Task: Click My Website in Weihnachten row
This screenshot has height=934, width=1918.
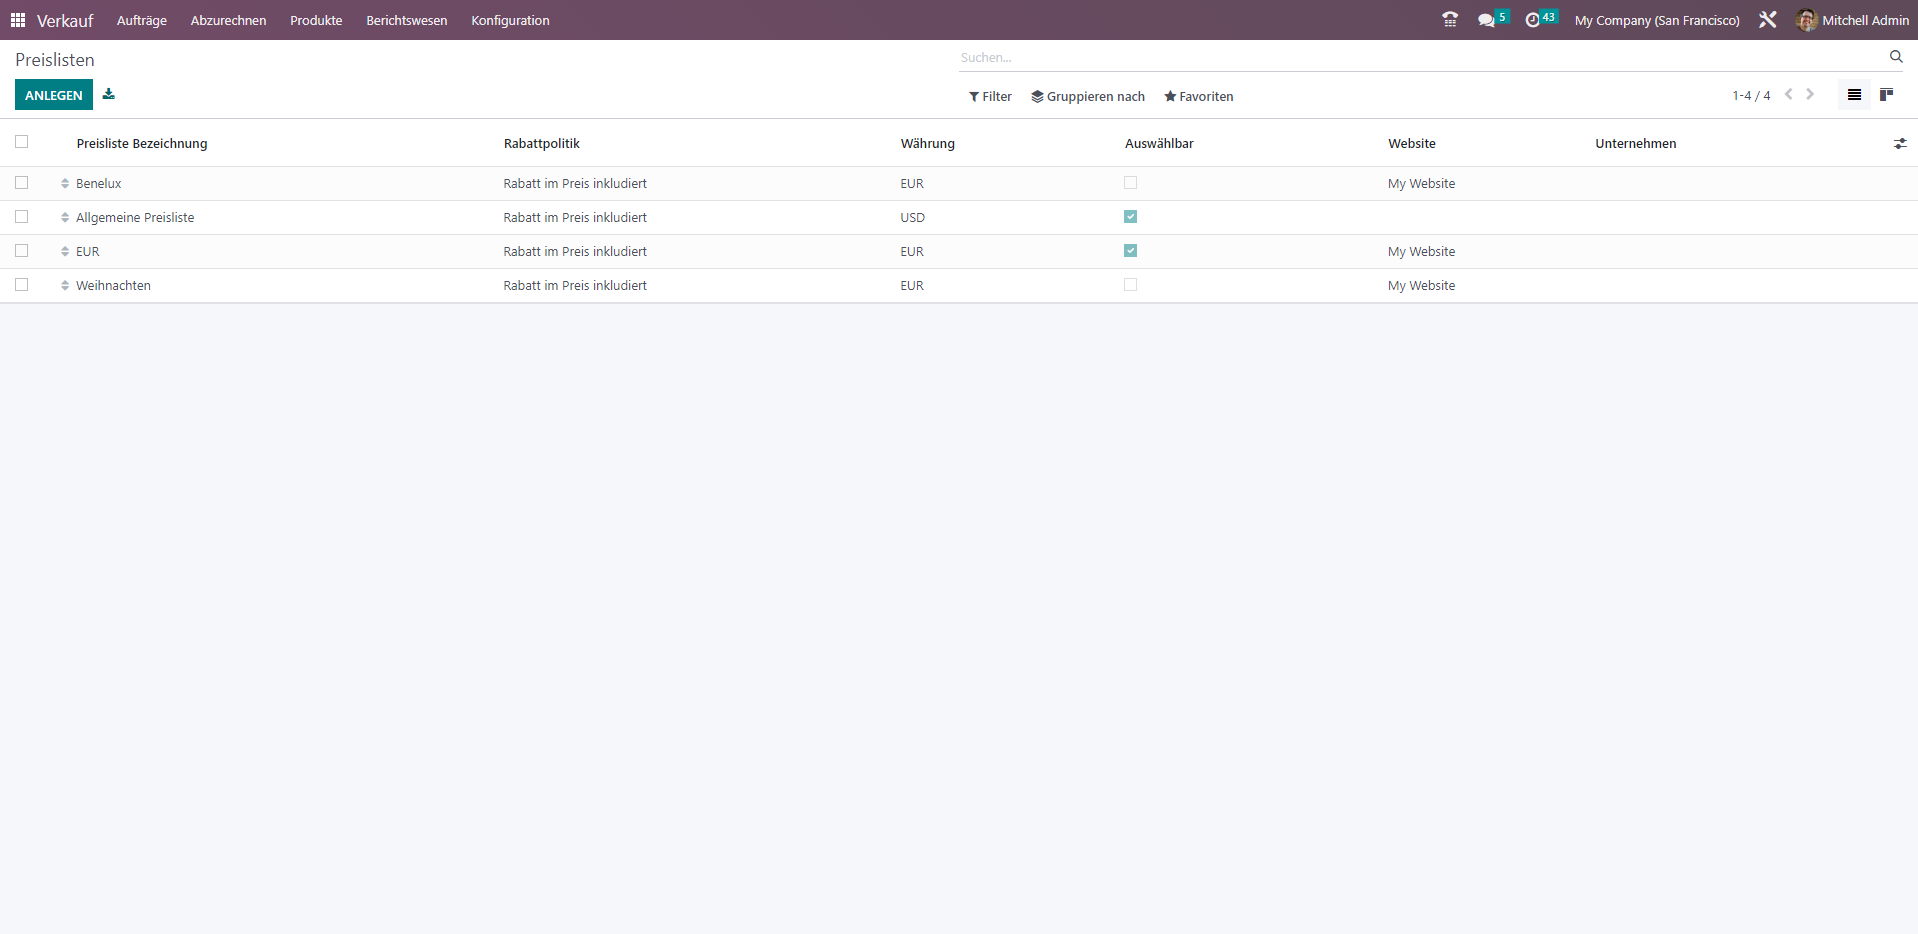Action: (x=1421, y=286)
